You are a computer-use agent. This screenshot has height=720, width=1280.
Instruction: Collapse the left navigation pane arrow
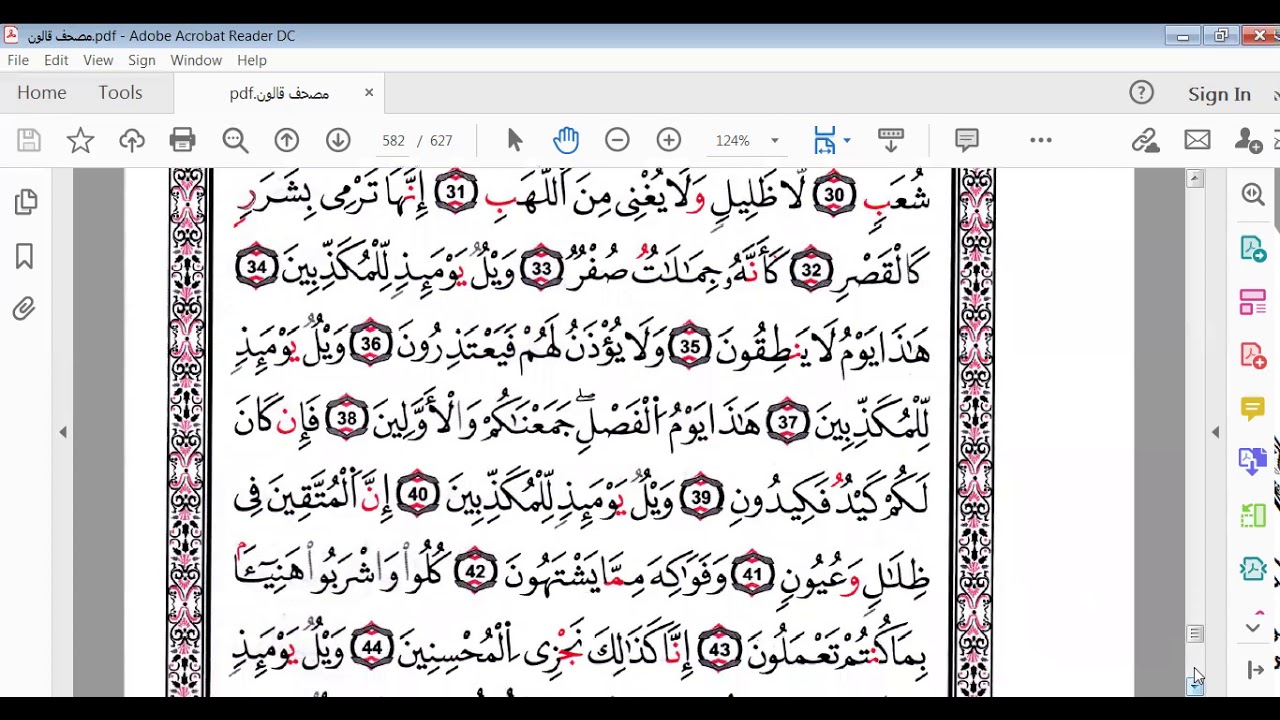(x=63, y=432)
